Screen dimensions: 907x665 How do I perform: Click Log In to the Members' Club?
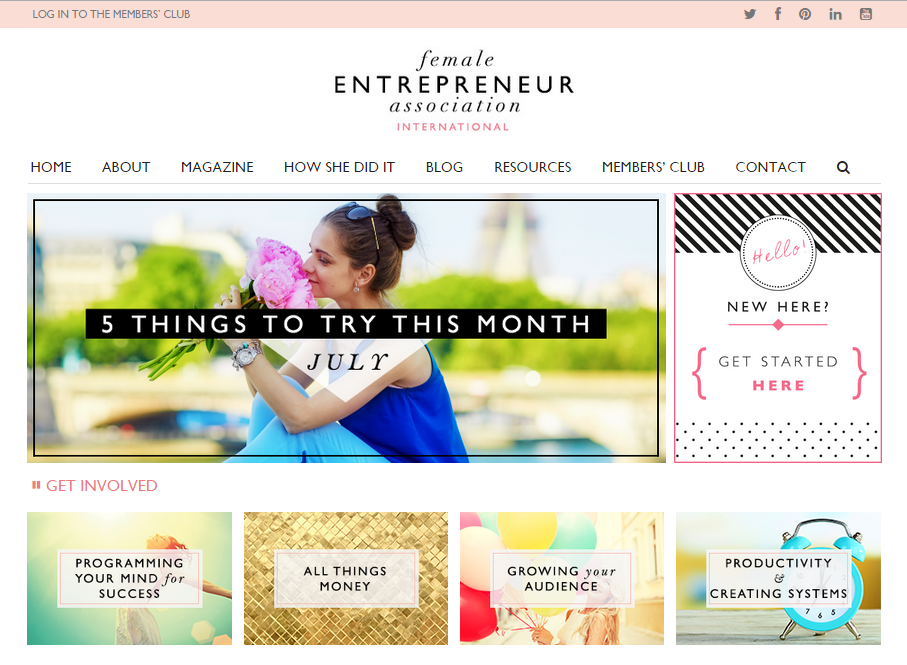(x=111, y=14)
